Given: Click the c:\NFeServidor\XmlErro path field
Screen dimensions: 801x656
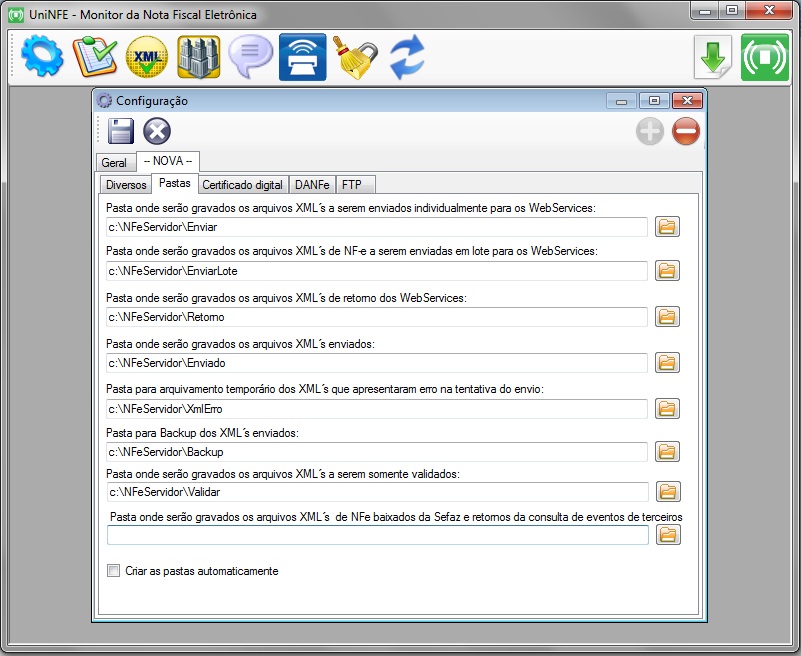Looking at the screenshot, I should coord(377,409).
